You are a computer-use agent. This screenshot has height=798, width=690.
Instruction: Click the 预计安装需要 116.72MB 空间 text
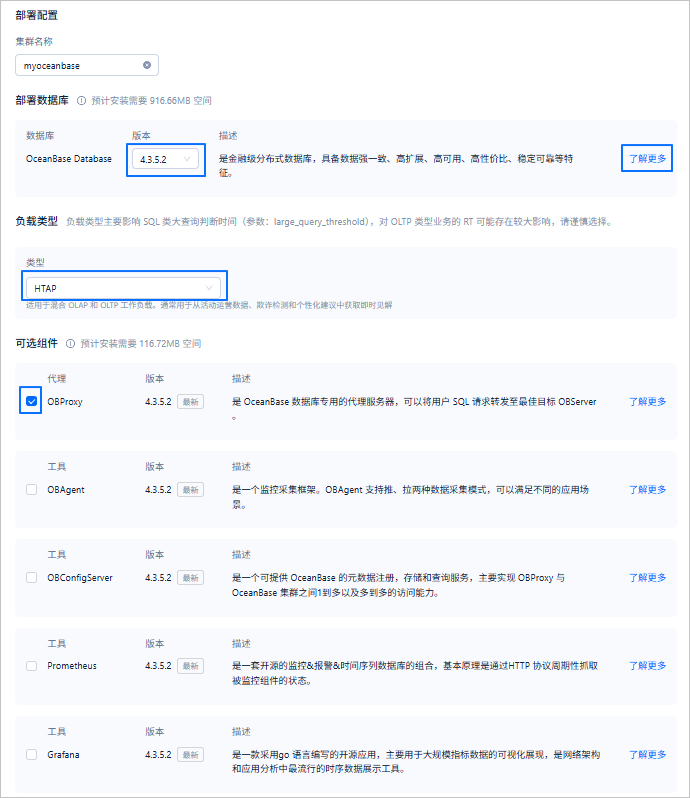click(140, 344)
